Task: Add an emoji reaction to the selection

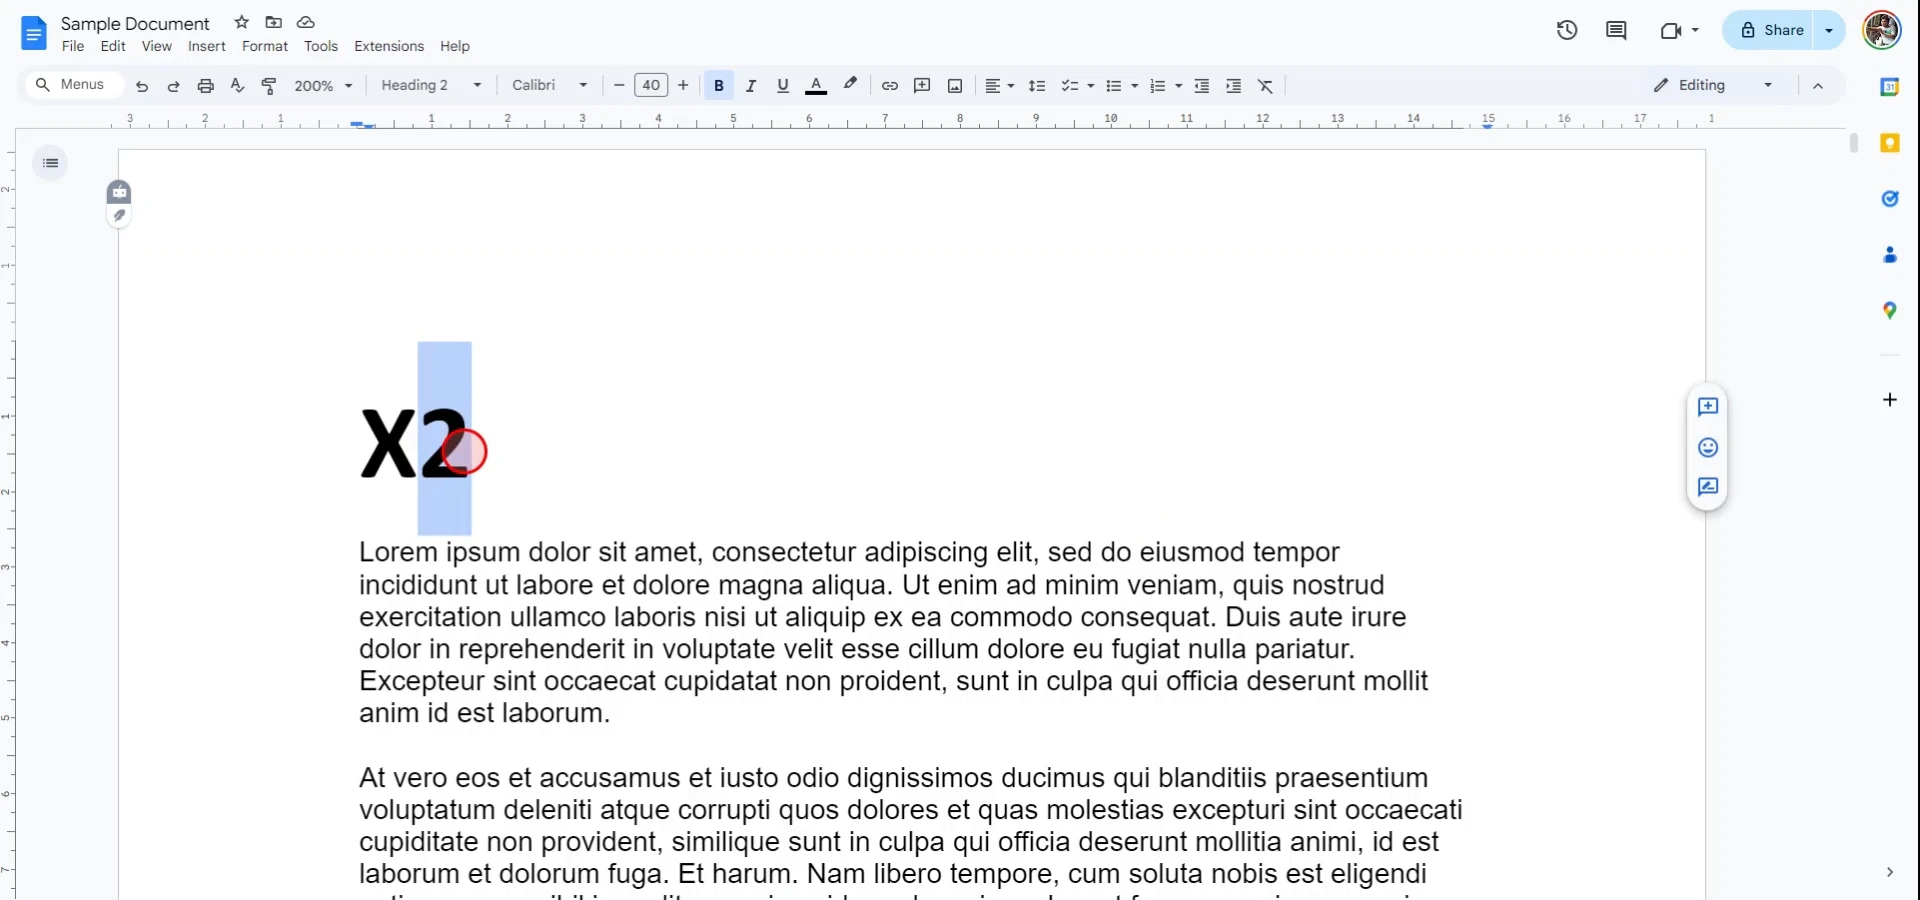Action: (x=1708, y=447)
